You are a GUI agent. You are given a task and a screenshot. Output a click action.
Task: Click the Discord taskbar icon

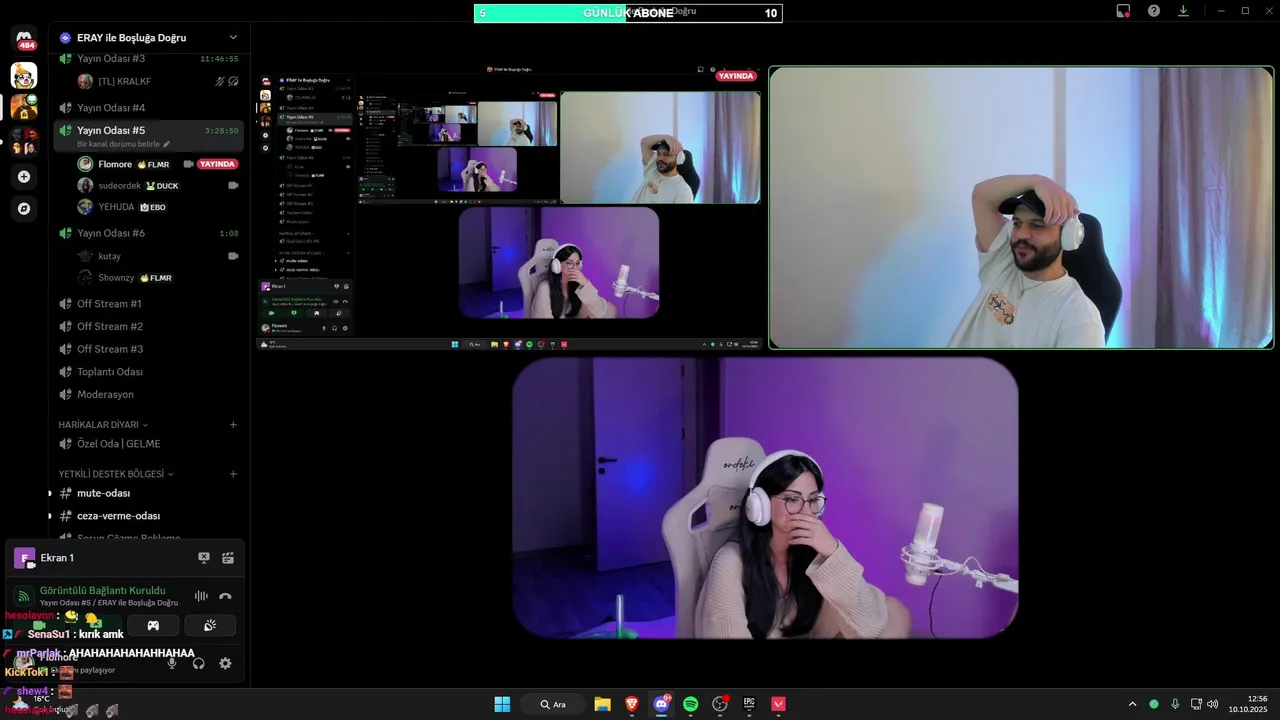coord(661,704)
